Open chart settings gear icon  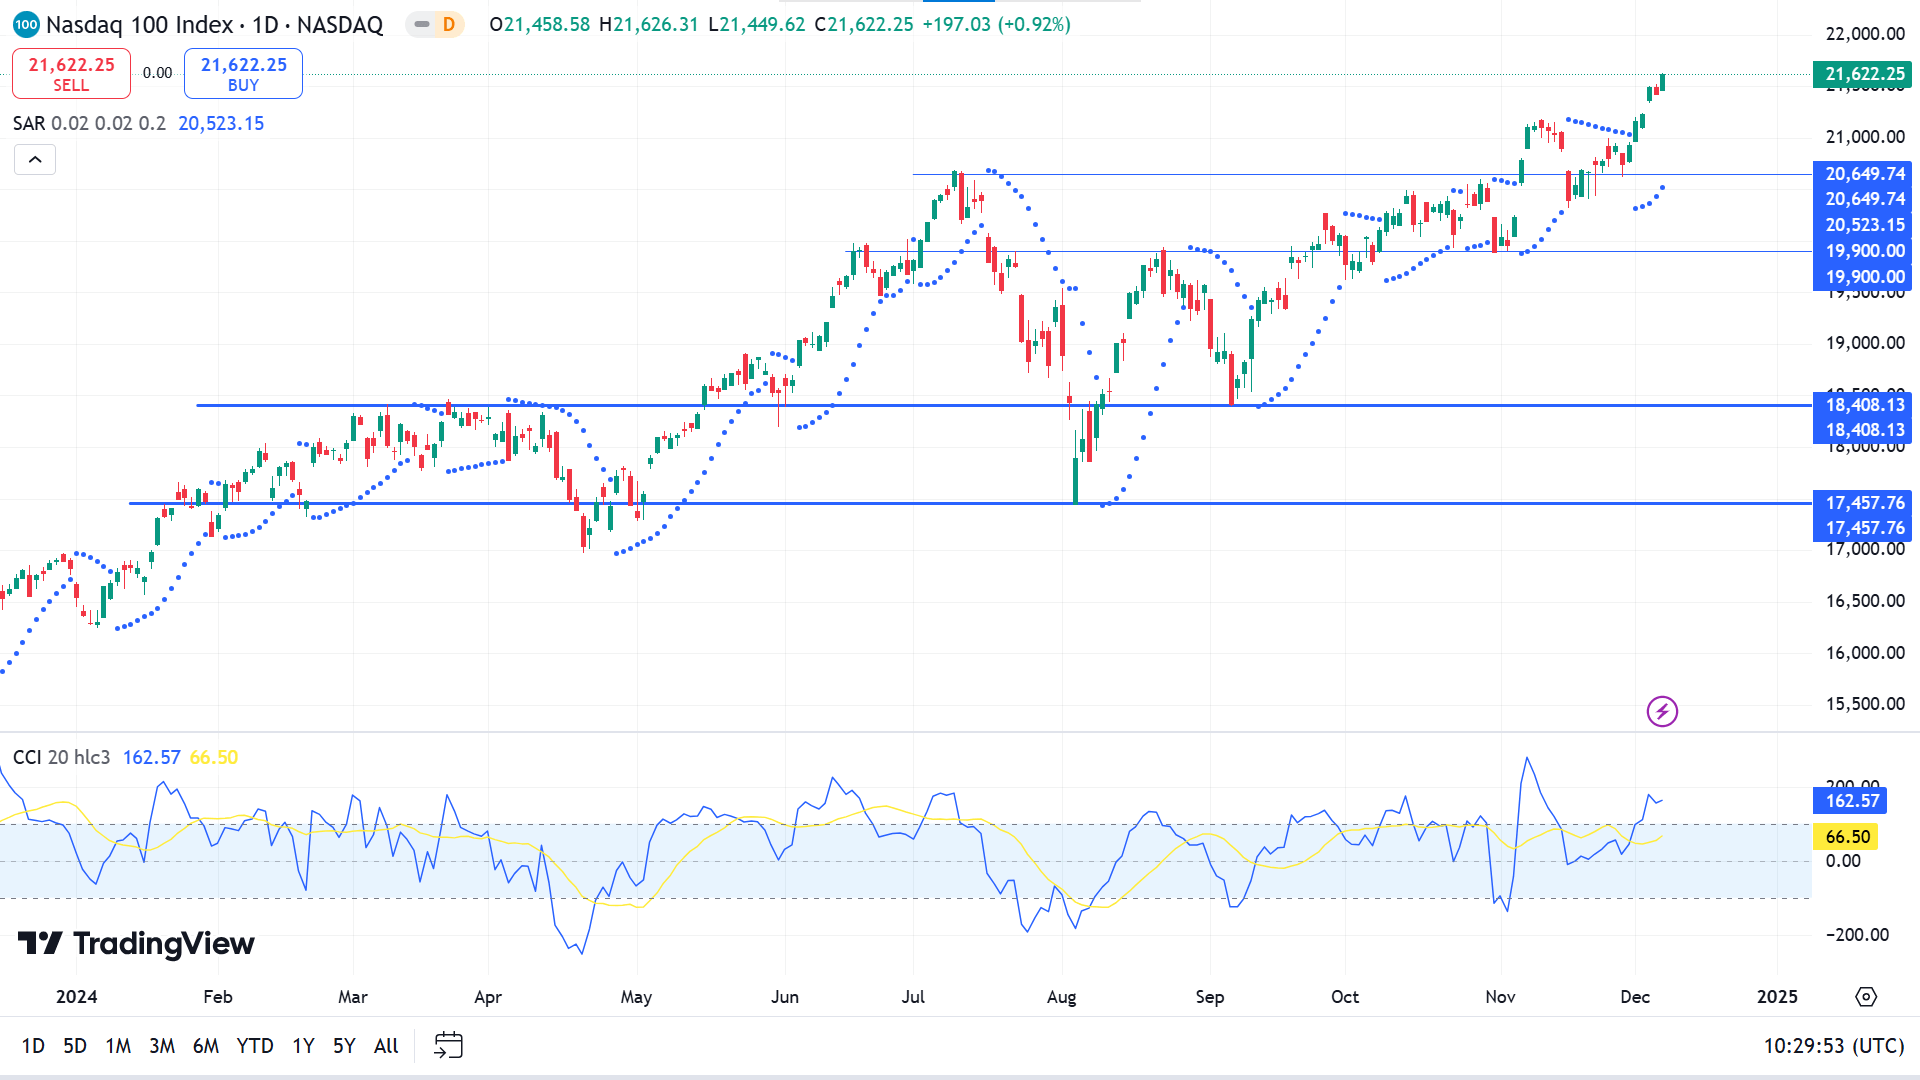point(1866,997)
